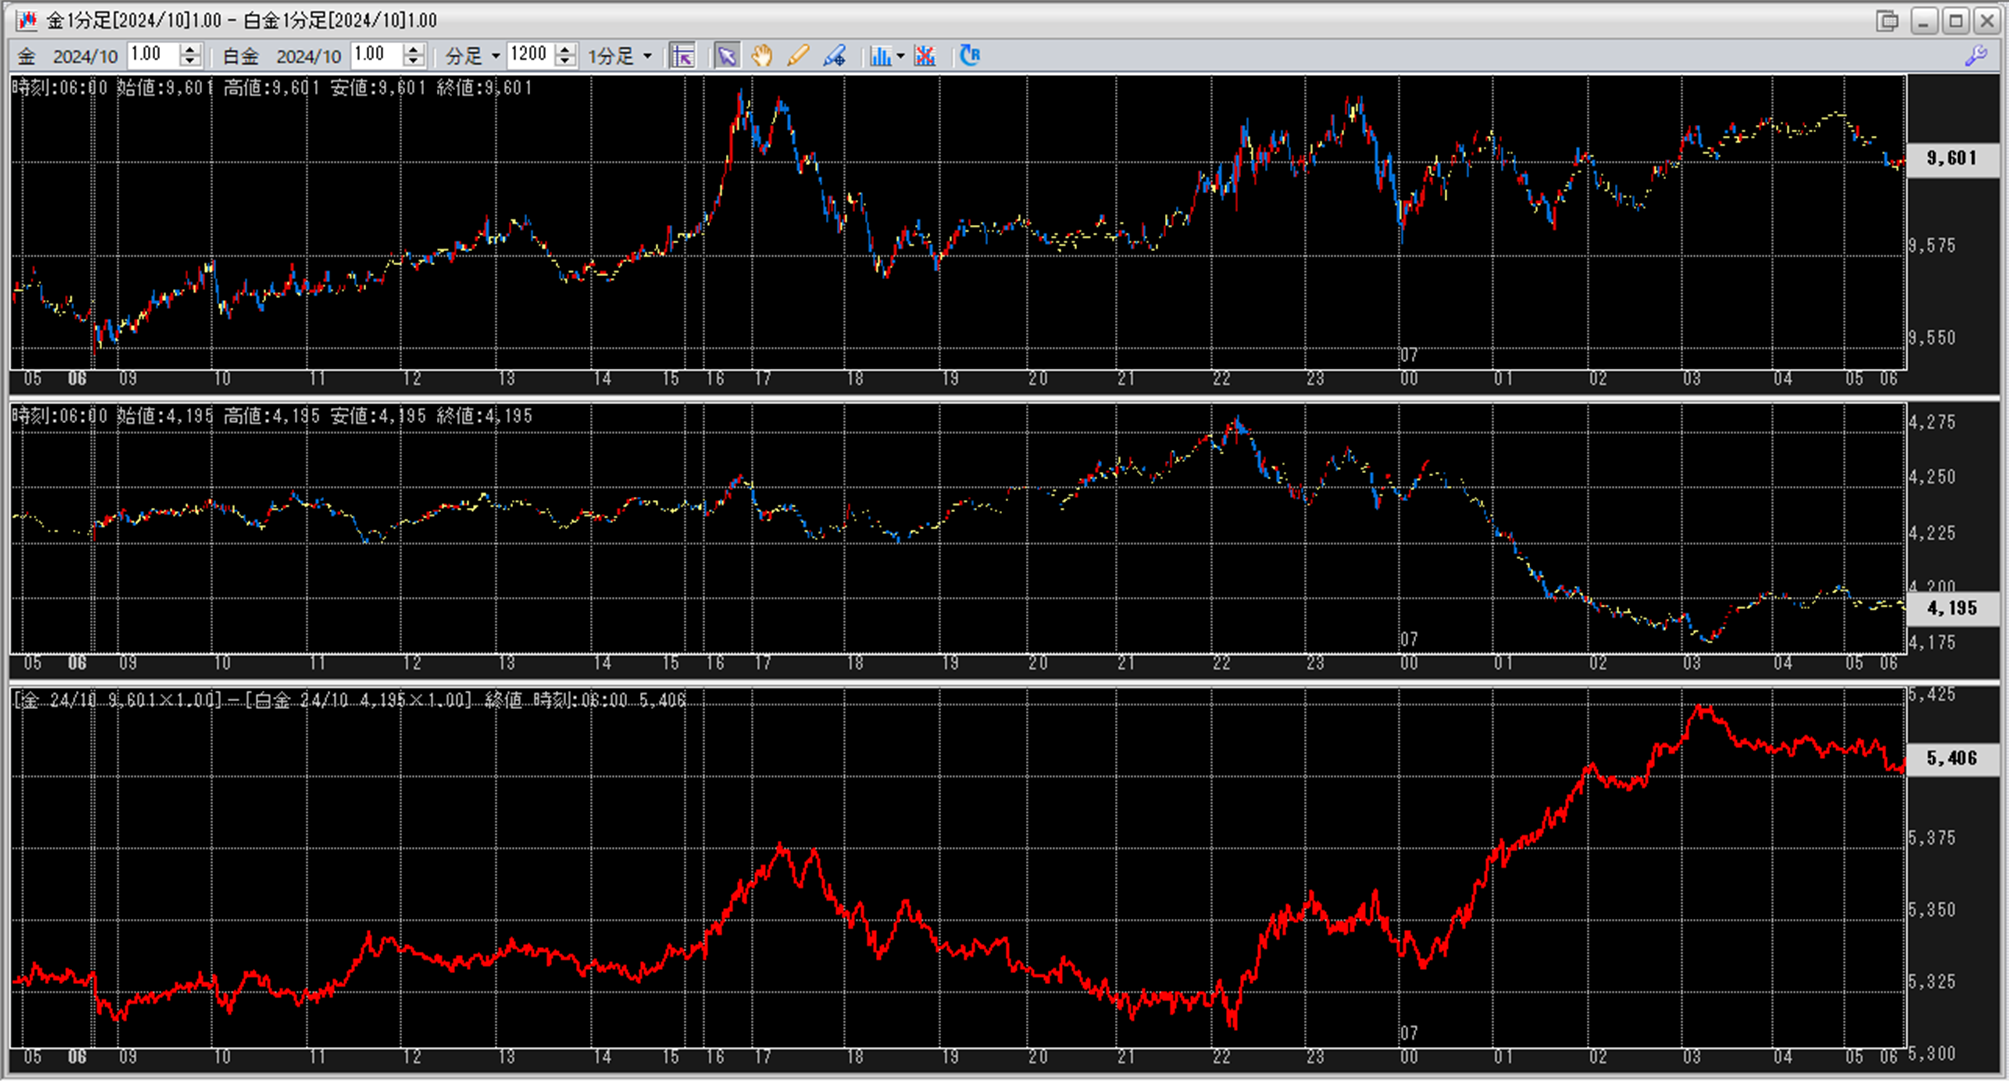Click the 金 symbol label in toolbar

pyautogui.click(x=27, y=56)
